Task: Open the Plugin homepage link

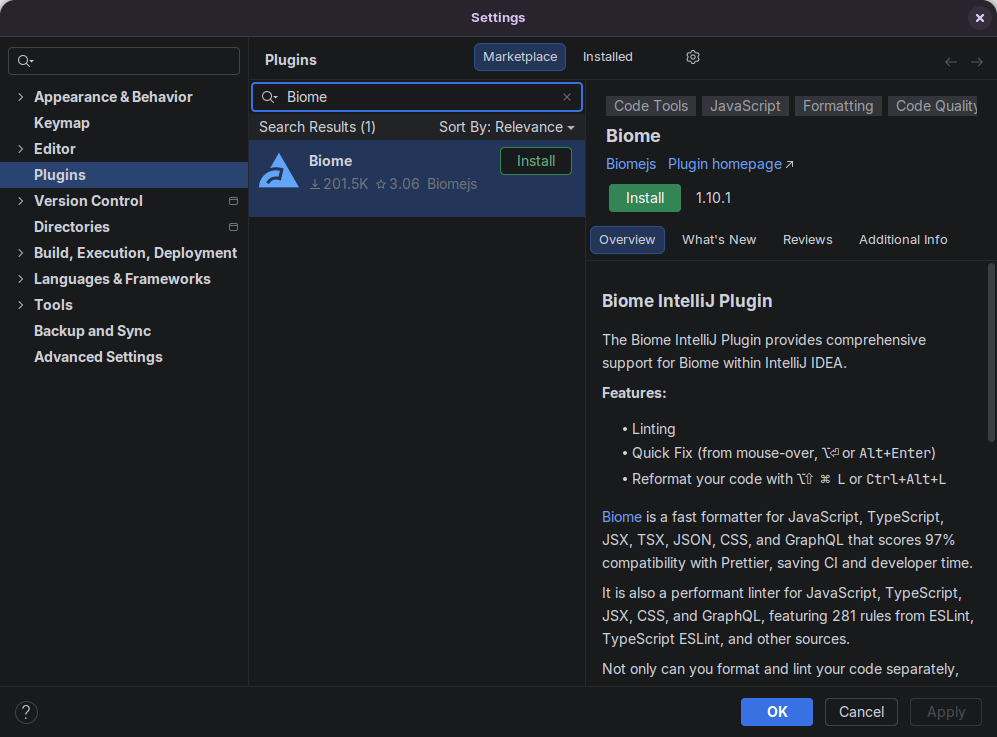Action: (x=731, y=164)
